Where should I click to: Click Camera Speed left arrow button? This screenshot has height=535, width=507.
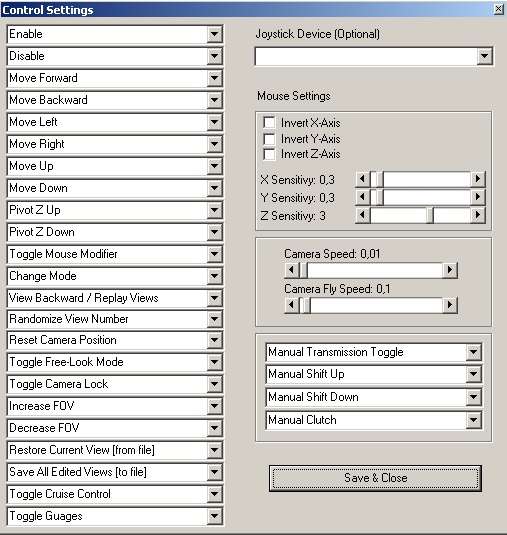pyautogui.click(x=291, y=270)
